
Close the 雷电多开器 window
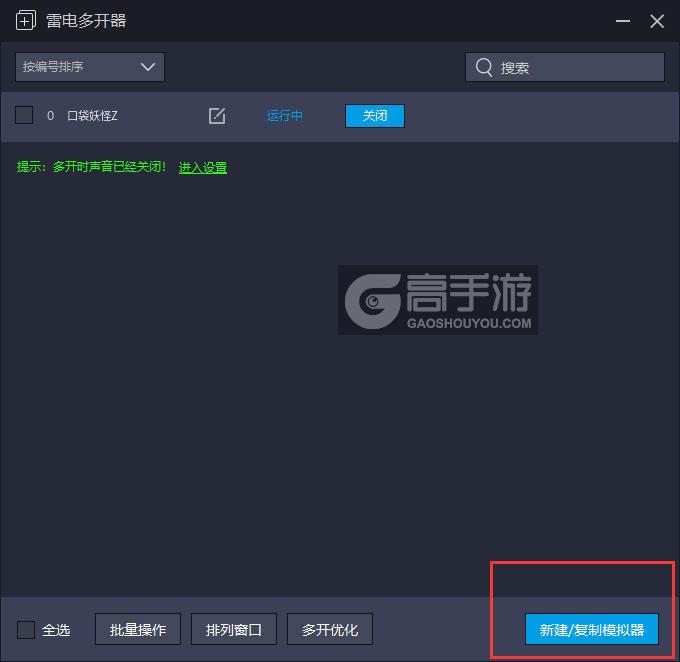pos(657,21)
